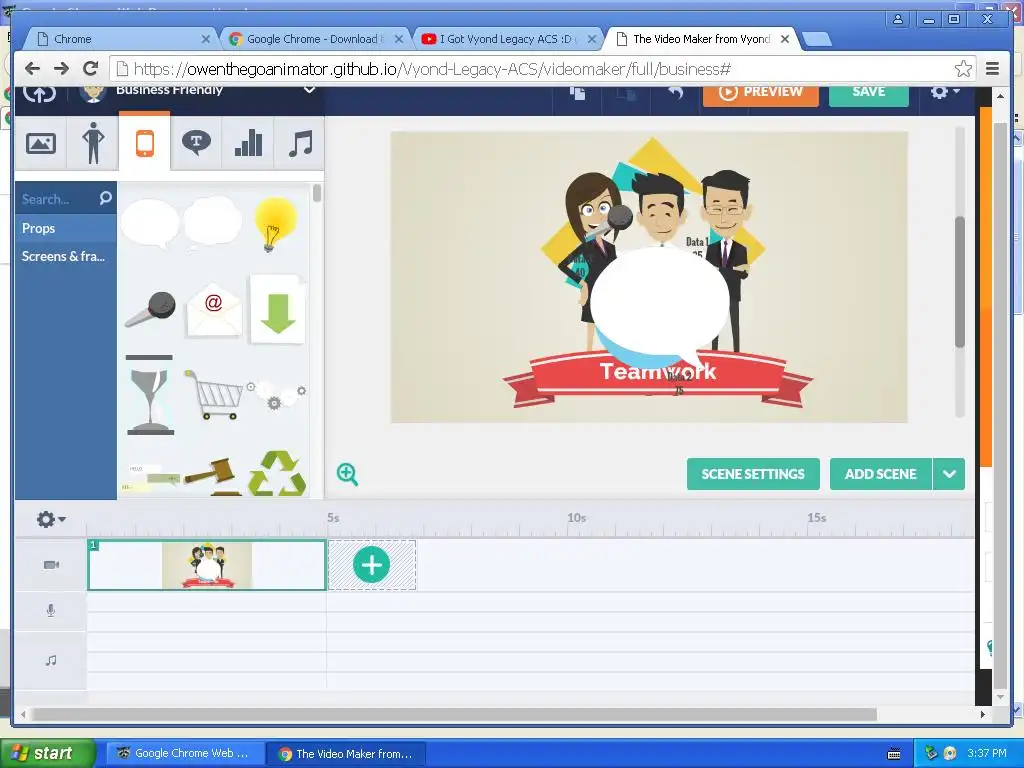Viewport: 1024px width, 768px height.
Task: Click the props panel scrollbar
Action: (317, 194)
